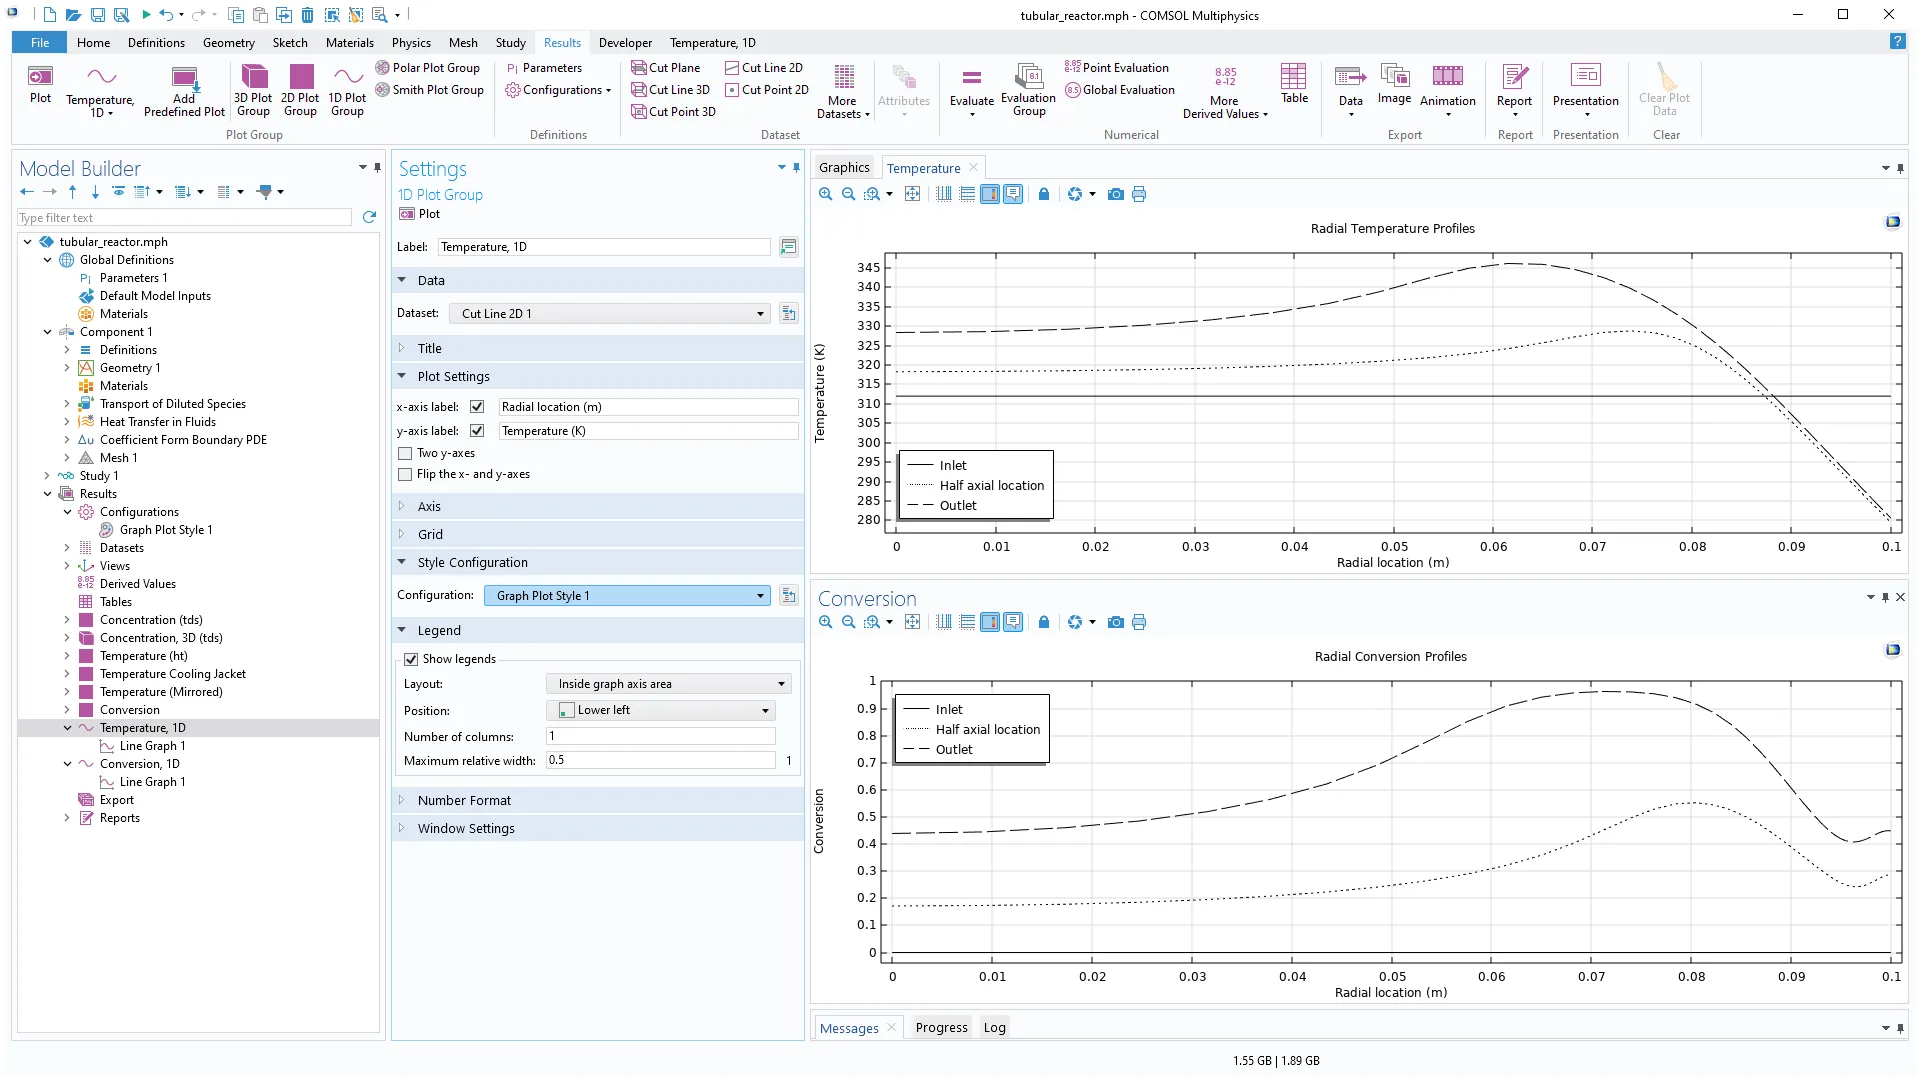This screenshot has width=1920, height=1077.
Task: Click the Table icon in ribbon
Action: 1294,78
